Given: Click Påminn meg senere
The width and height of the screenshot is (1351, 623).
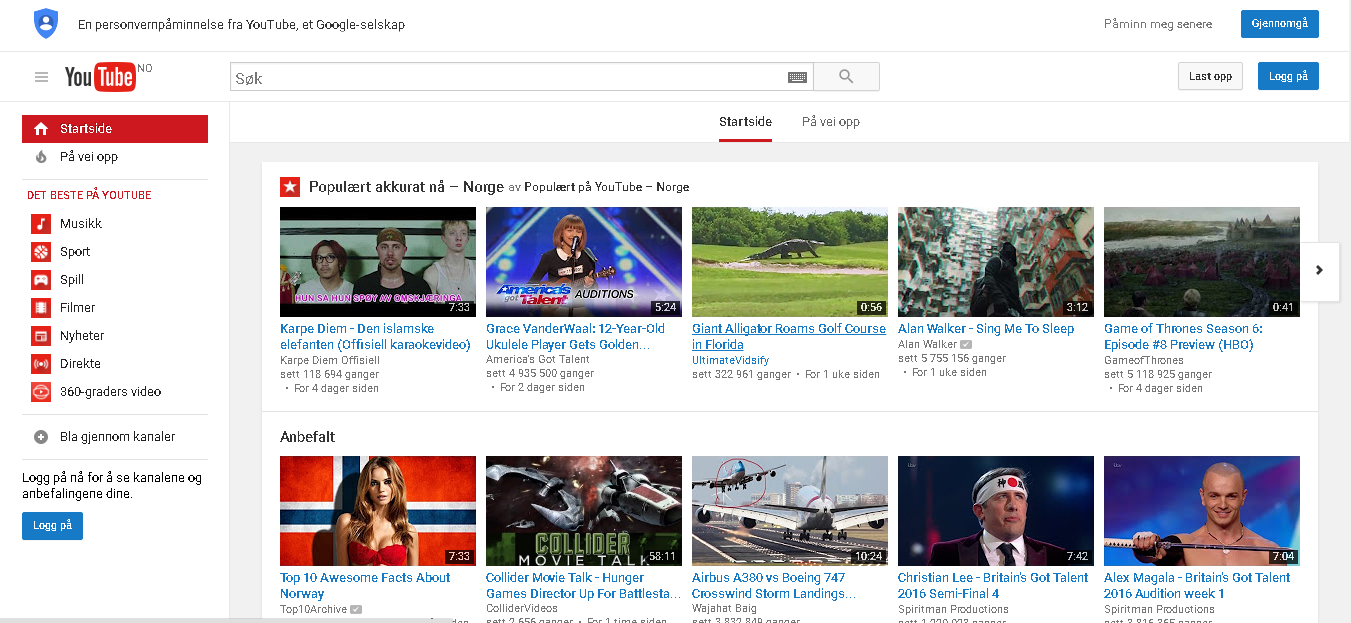Looking at the screenshot, I should pos(1158,24).
